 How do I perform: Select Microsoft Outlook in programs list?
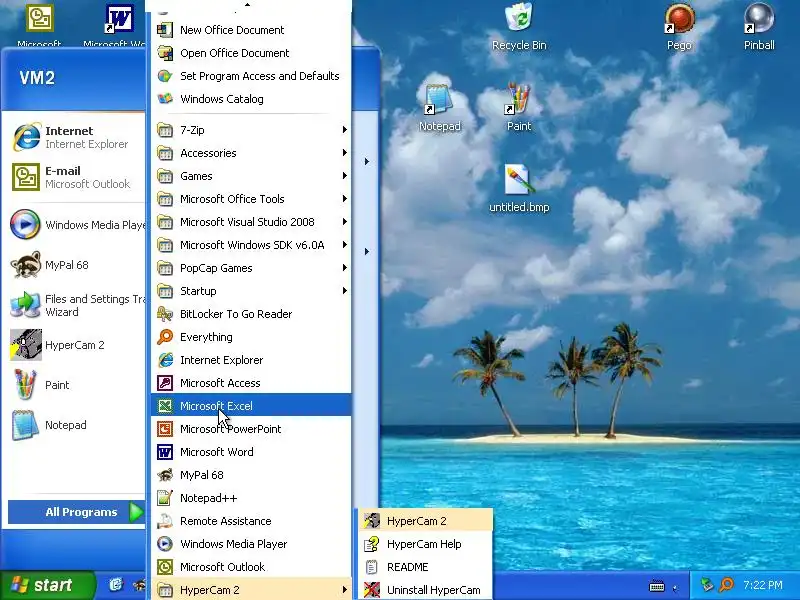click(251, 566)
